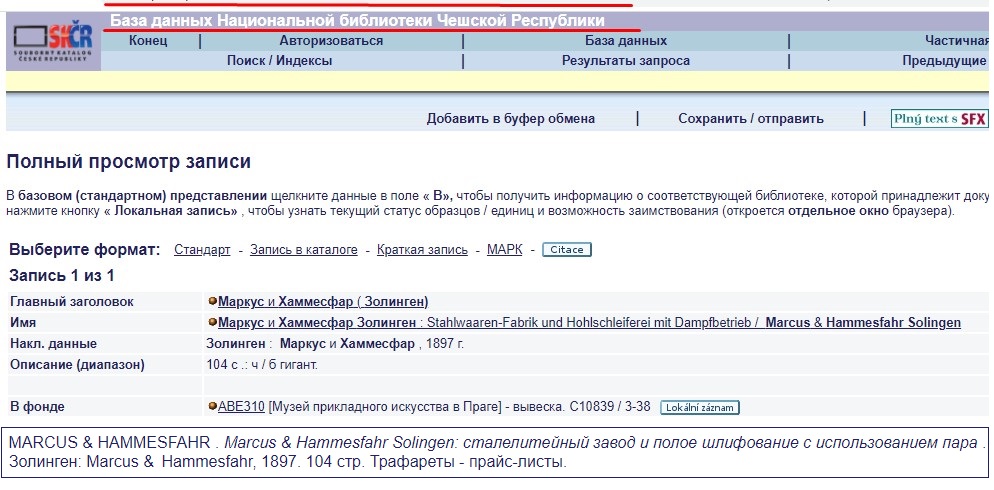Open Результаты запроса menu item
The image size is (994, 490).
pos(626,61)
